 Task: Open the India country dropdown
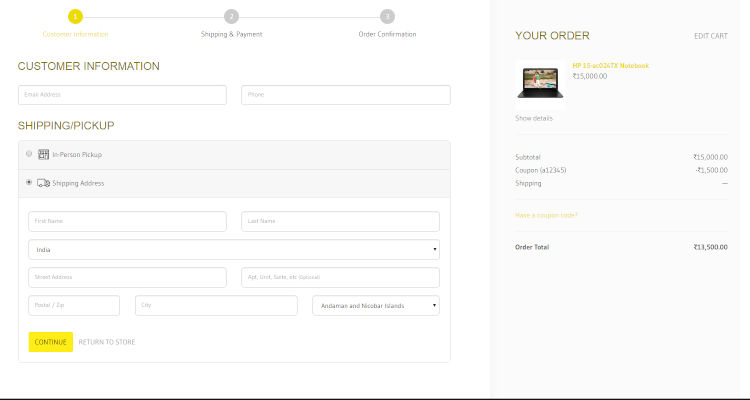pyautogui.click(x=233, y=249)
